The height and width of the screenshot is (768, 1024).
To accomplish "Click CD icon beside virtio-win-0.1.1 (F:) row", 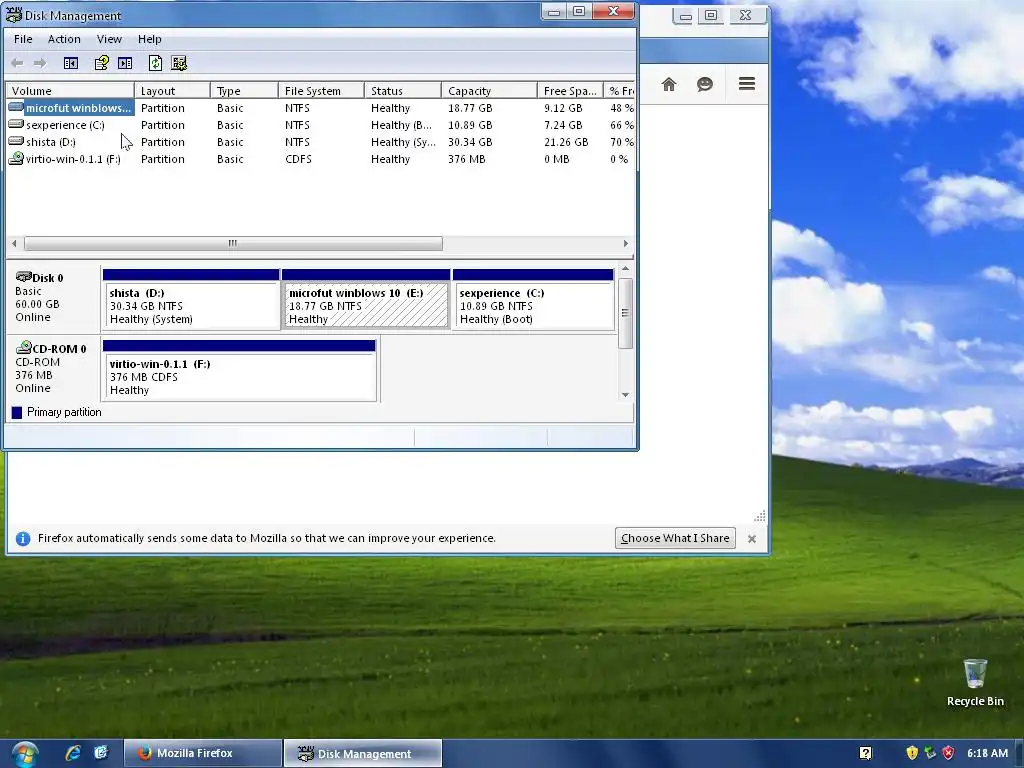I will coord(16,158).
